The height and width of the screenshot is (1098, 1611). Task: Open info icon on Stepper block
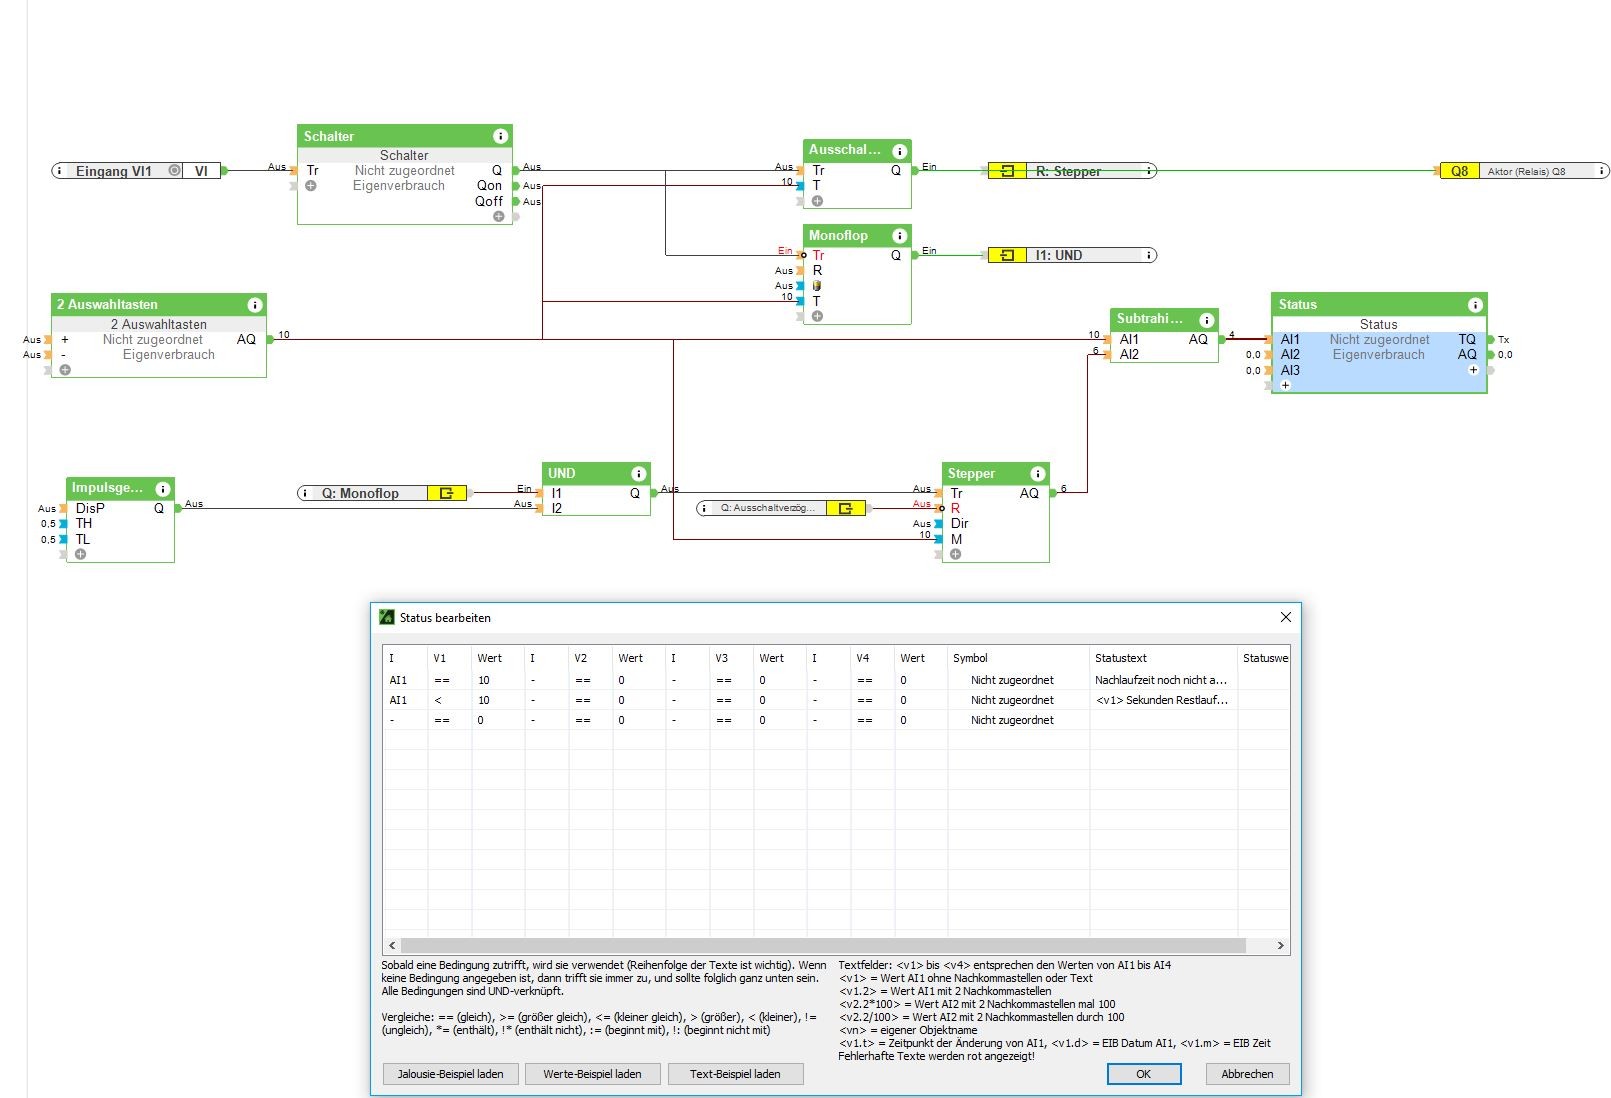(1038, 474)
